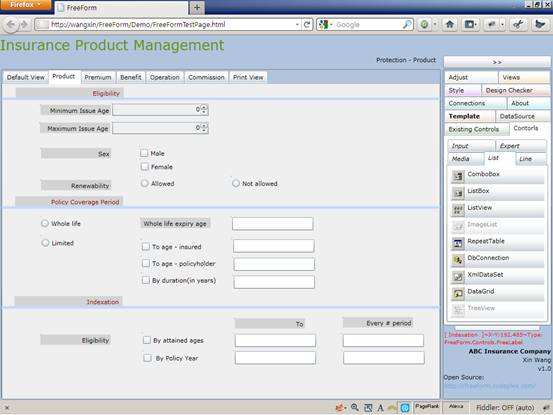Viewport: 553px width, 415px height.
Task: Increase Minimum Issue Age stepper
Action: (204, 107)
